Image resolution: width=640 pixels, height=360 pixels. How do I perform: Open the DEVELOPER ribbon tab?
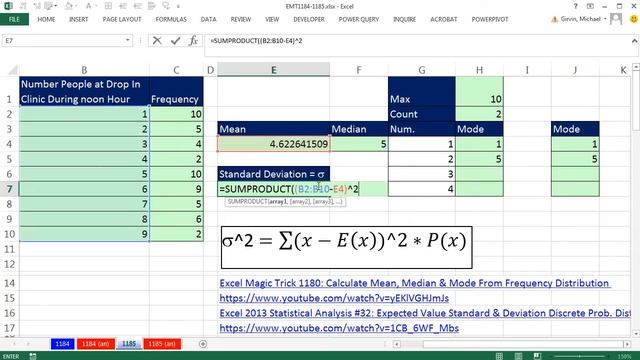tap(309, 19)
